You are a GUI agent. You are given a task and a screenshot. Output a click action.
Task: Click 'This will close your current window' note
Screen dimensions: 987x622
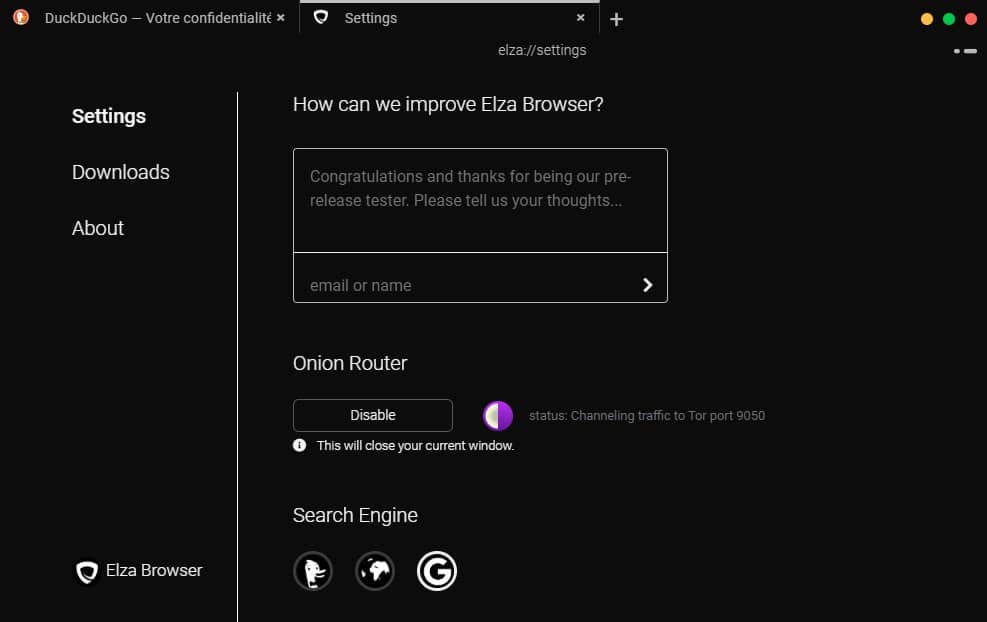click(415, 446)
